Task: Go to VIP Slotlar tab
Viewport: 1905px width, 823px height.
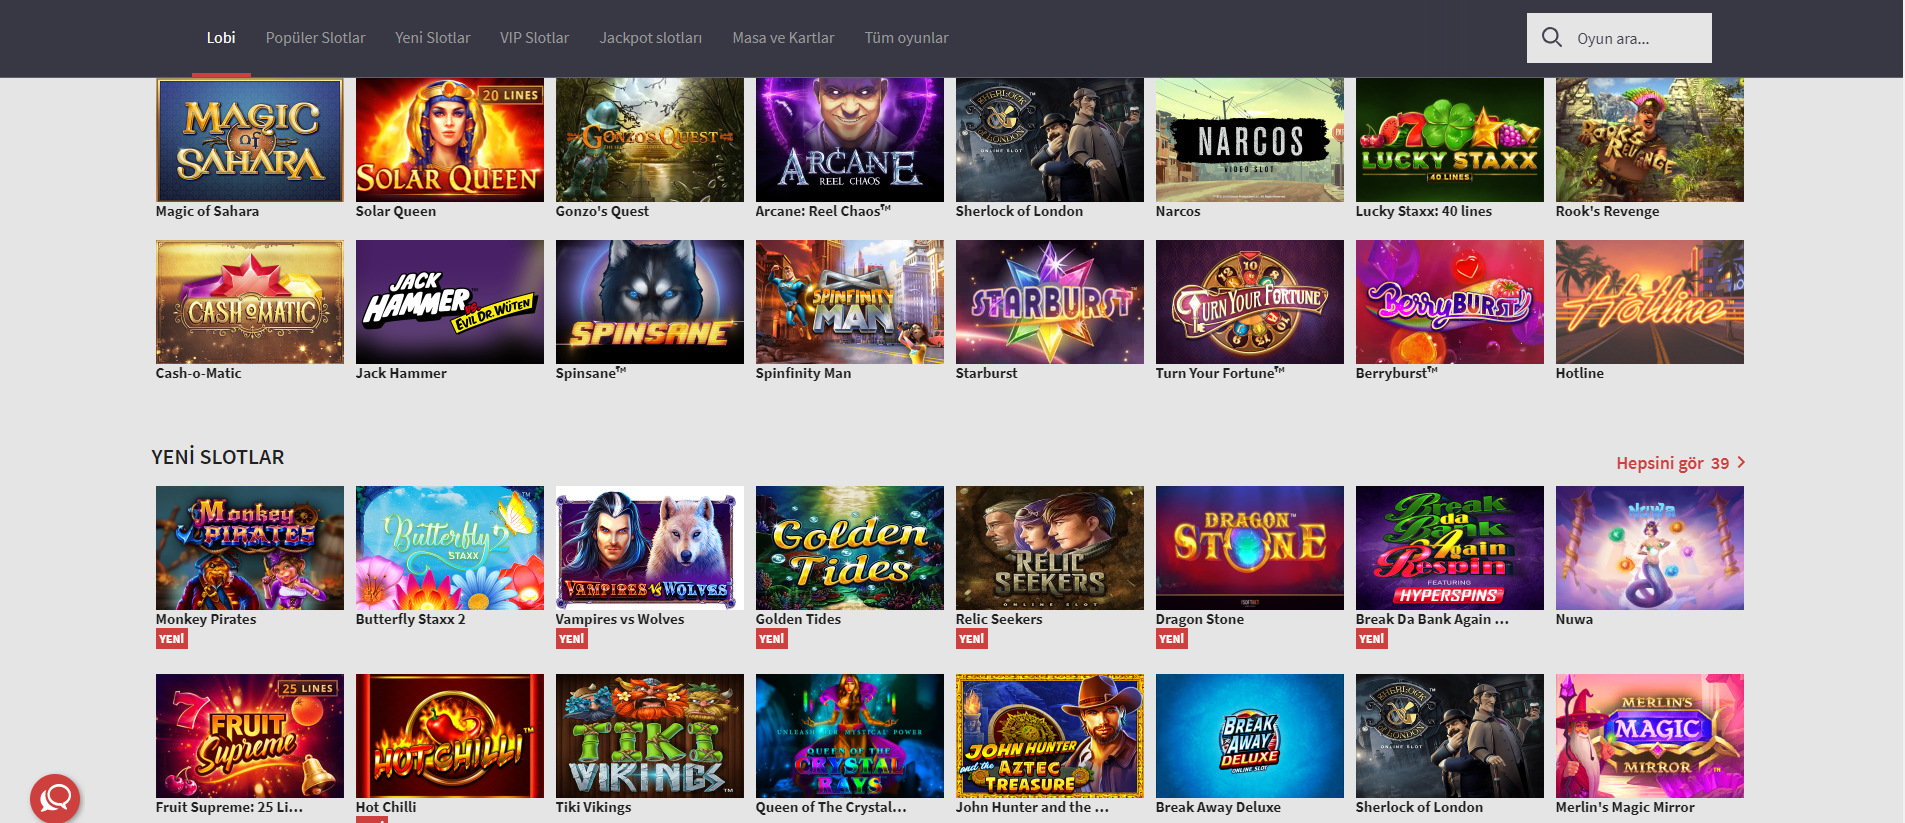Action: (x=534, y=38)
